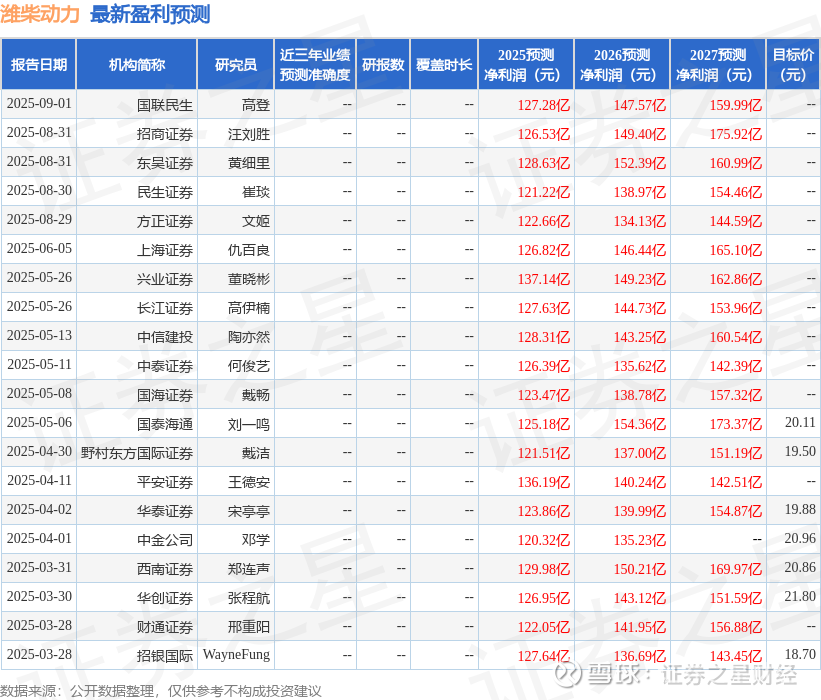Click target price 19.50

tap(800, 451)
